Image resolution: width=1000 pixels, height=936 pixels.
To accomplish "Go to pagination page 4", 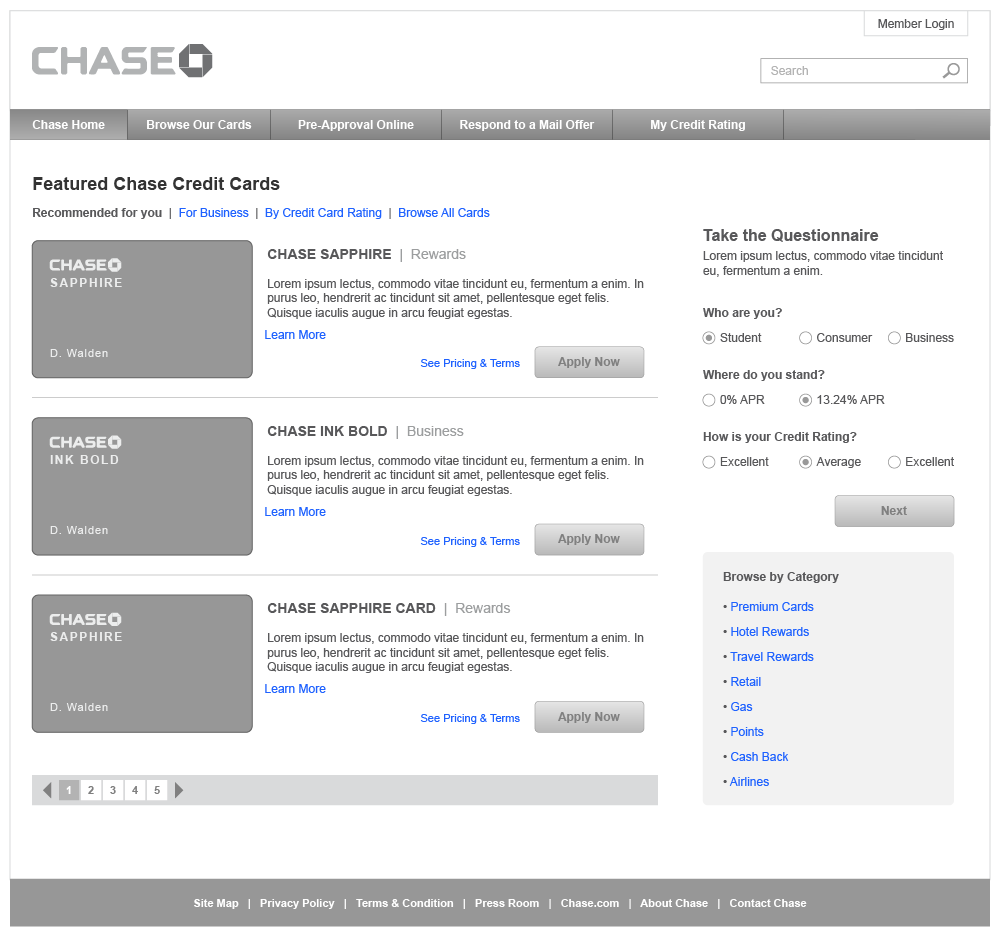I will coord(135,790).
